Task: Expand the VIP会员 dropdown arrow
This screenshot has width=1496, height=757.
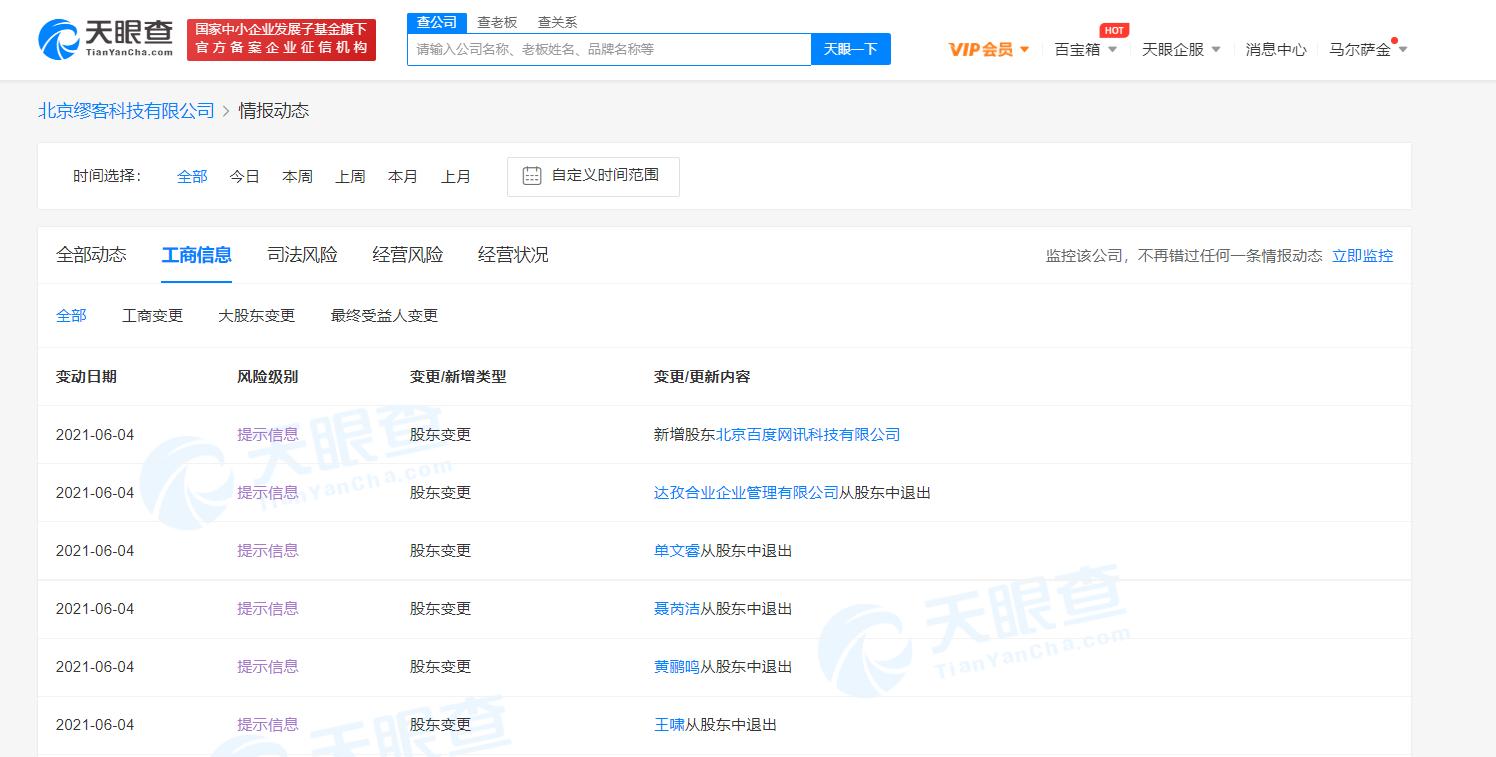Action: [1024, 49]
